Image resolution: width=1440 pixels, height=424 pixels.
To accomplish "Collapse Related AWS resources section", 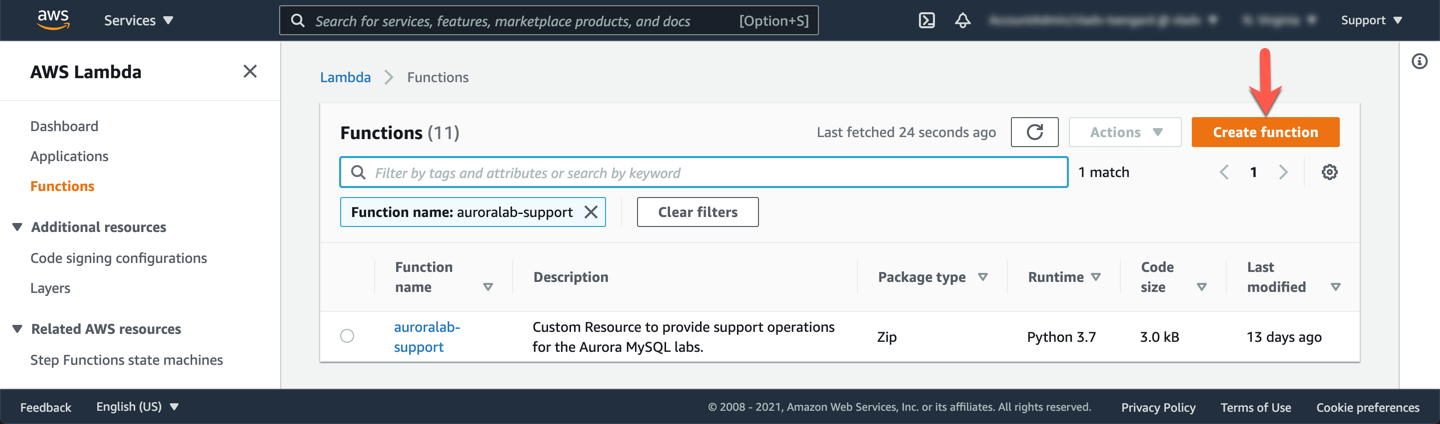I will click(x=17, y=329).
